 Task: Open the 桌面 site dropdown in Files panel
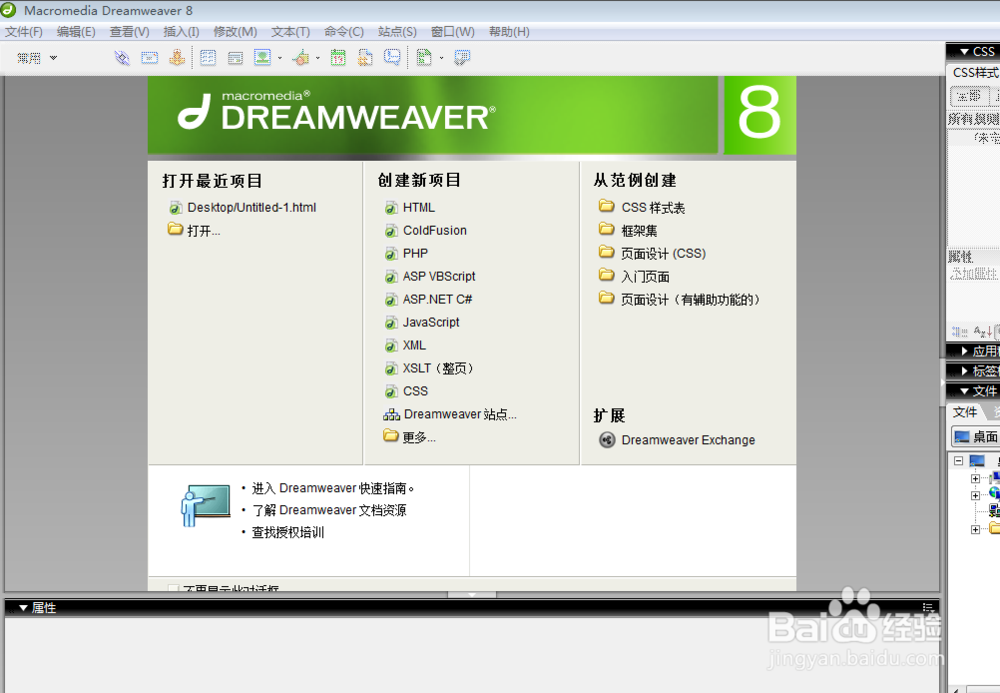coord(976,437)
